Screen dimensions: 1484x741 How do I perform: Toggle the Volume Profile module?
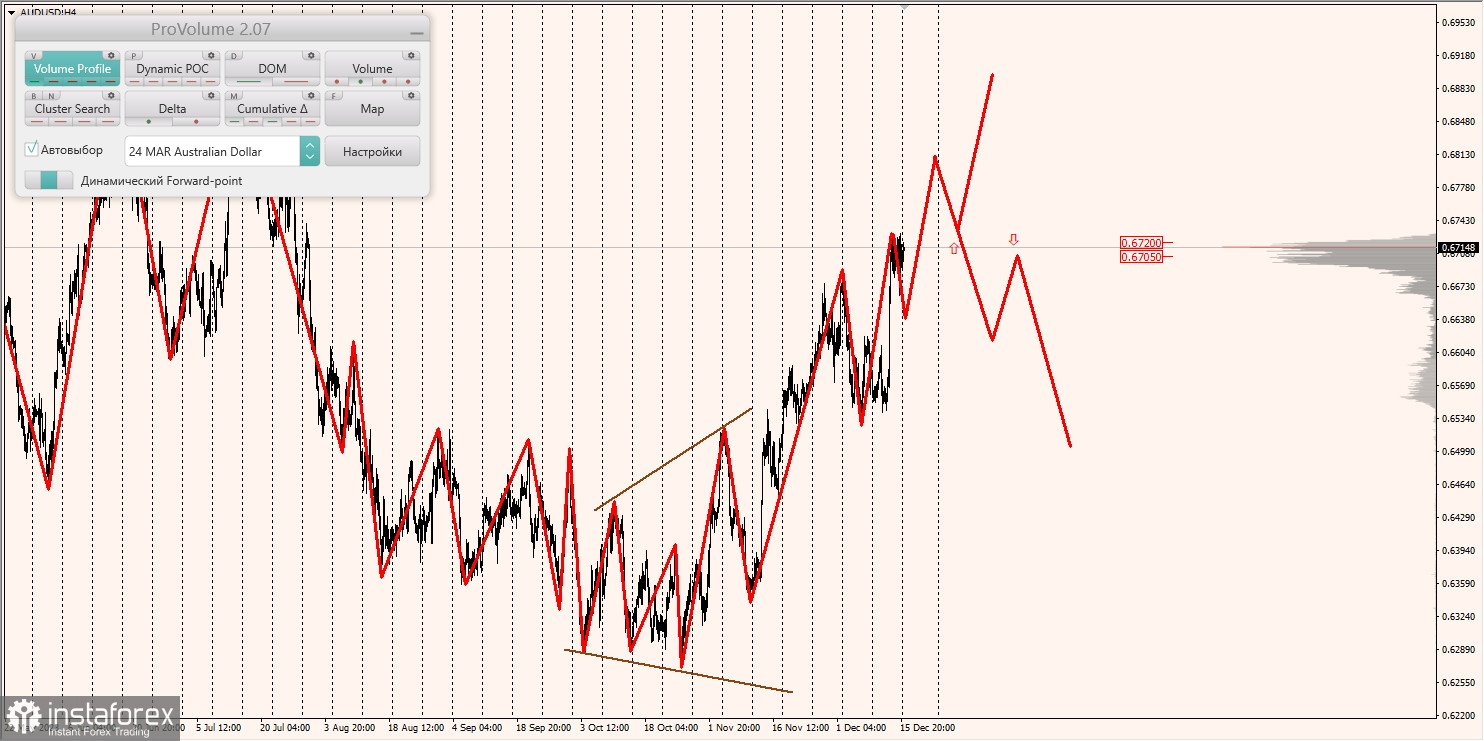[72, 69]
